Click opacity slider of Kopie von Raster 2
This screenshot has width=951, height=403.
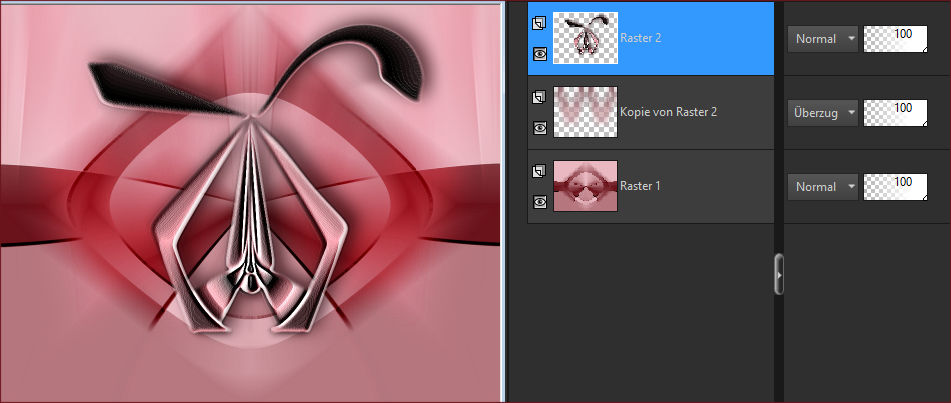[x=895, y=112]
